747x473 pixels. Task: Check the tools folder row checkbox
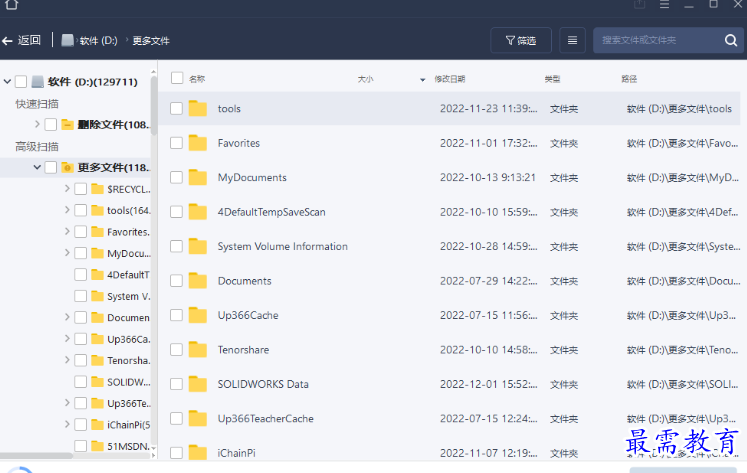coord(176,109)
